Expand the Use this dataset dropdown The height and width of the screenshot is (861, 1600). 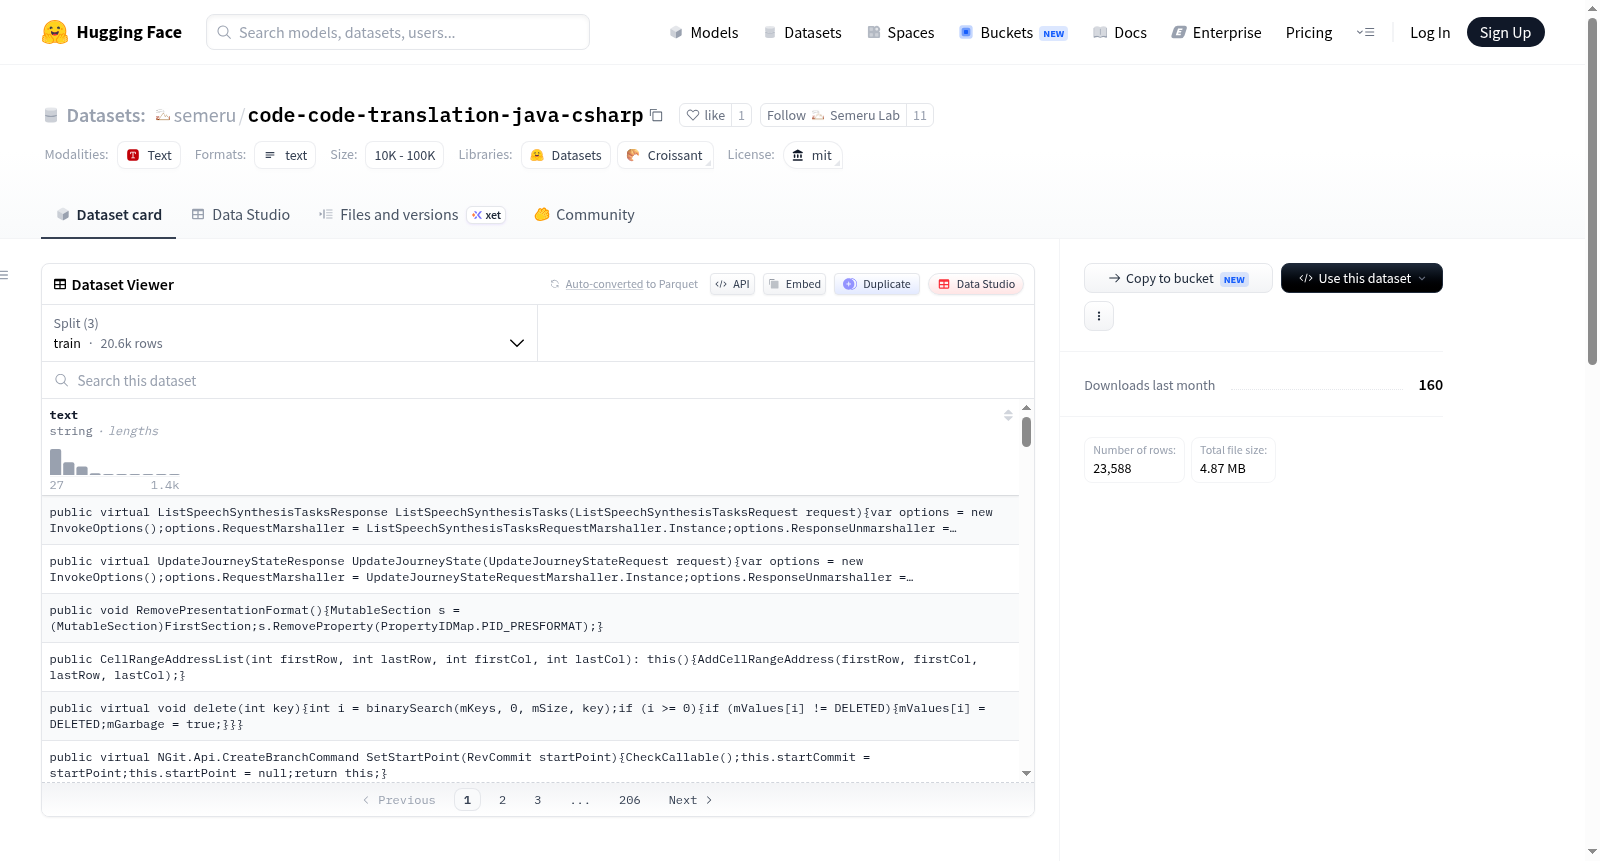(1361, 278)
